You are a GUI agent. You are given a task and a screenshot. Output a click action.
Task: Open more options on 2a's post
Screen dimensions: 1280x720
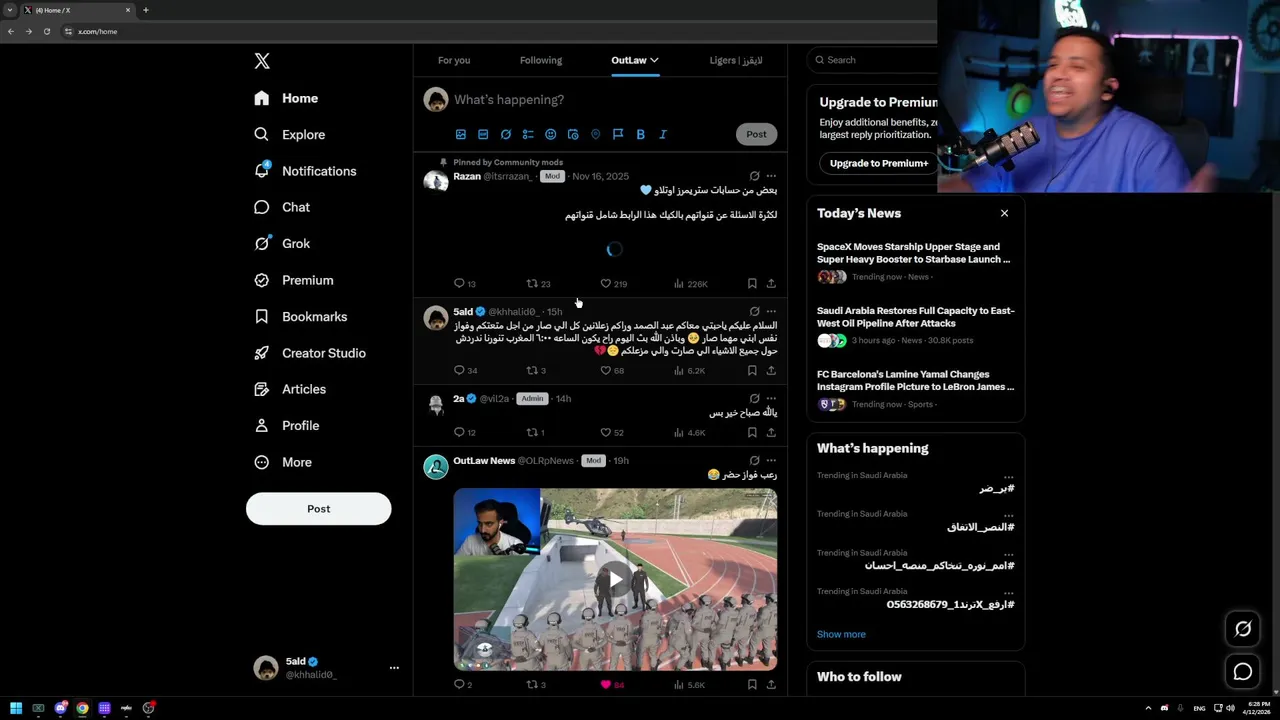coord(771,398)
